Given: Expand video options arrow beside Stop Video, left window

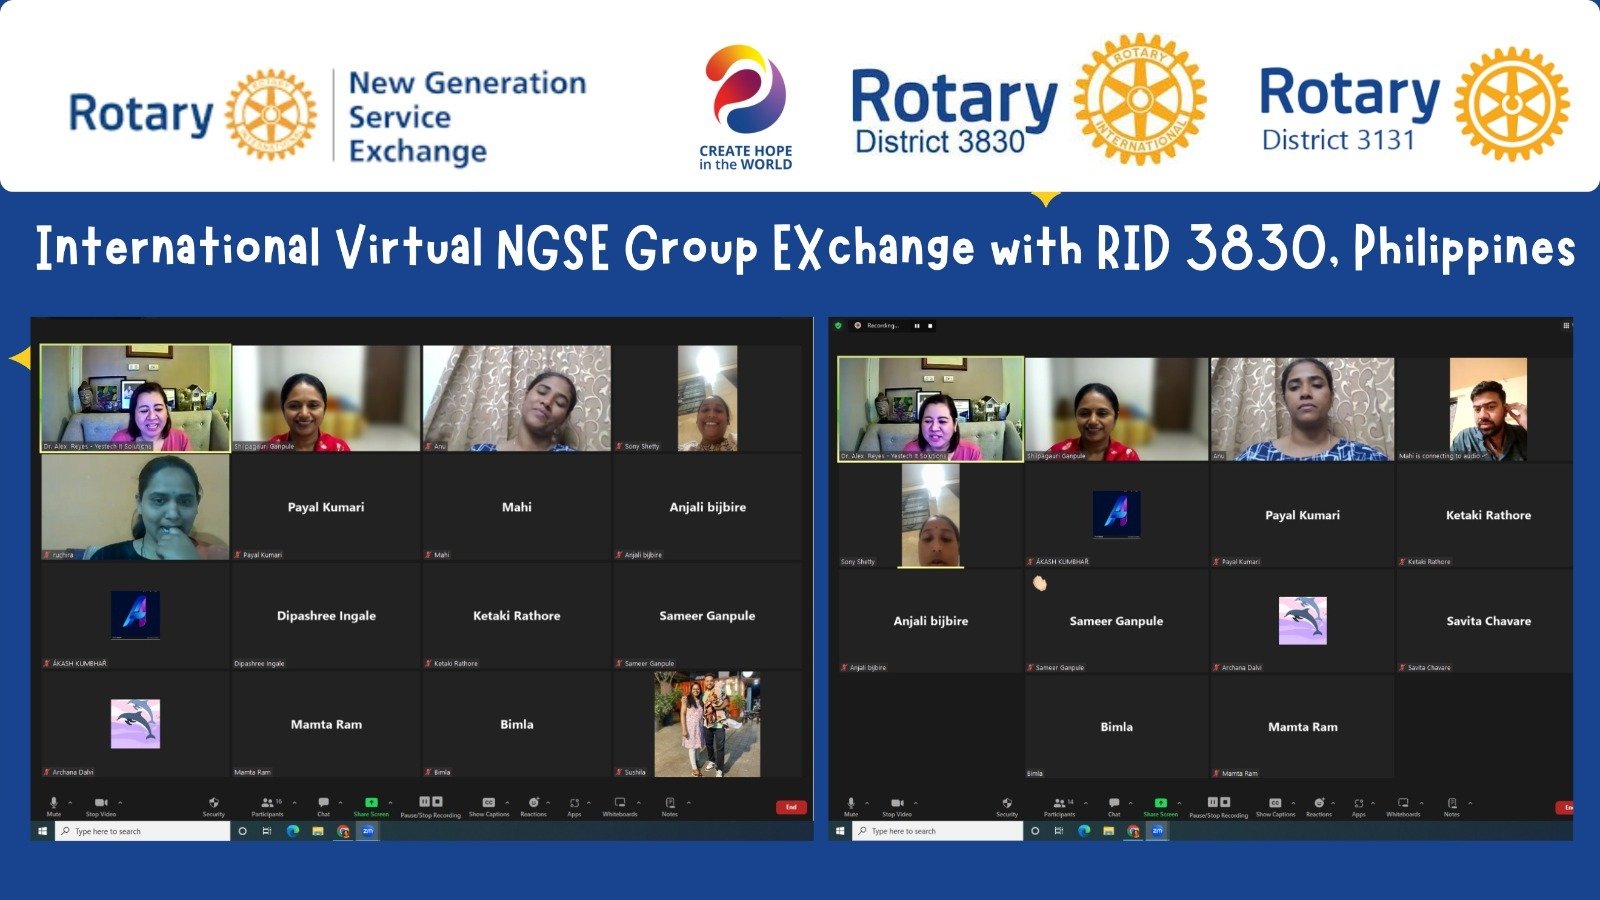Looking at the screenshot, I should 120,802.
